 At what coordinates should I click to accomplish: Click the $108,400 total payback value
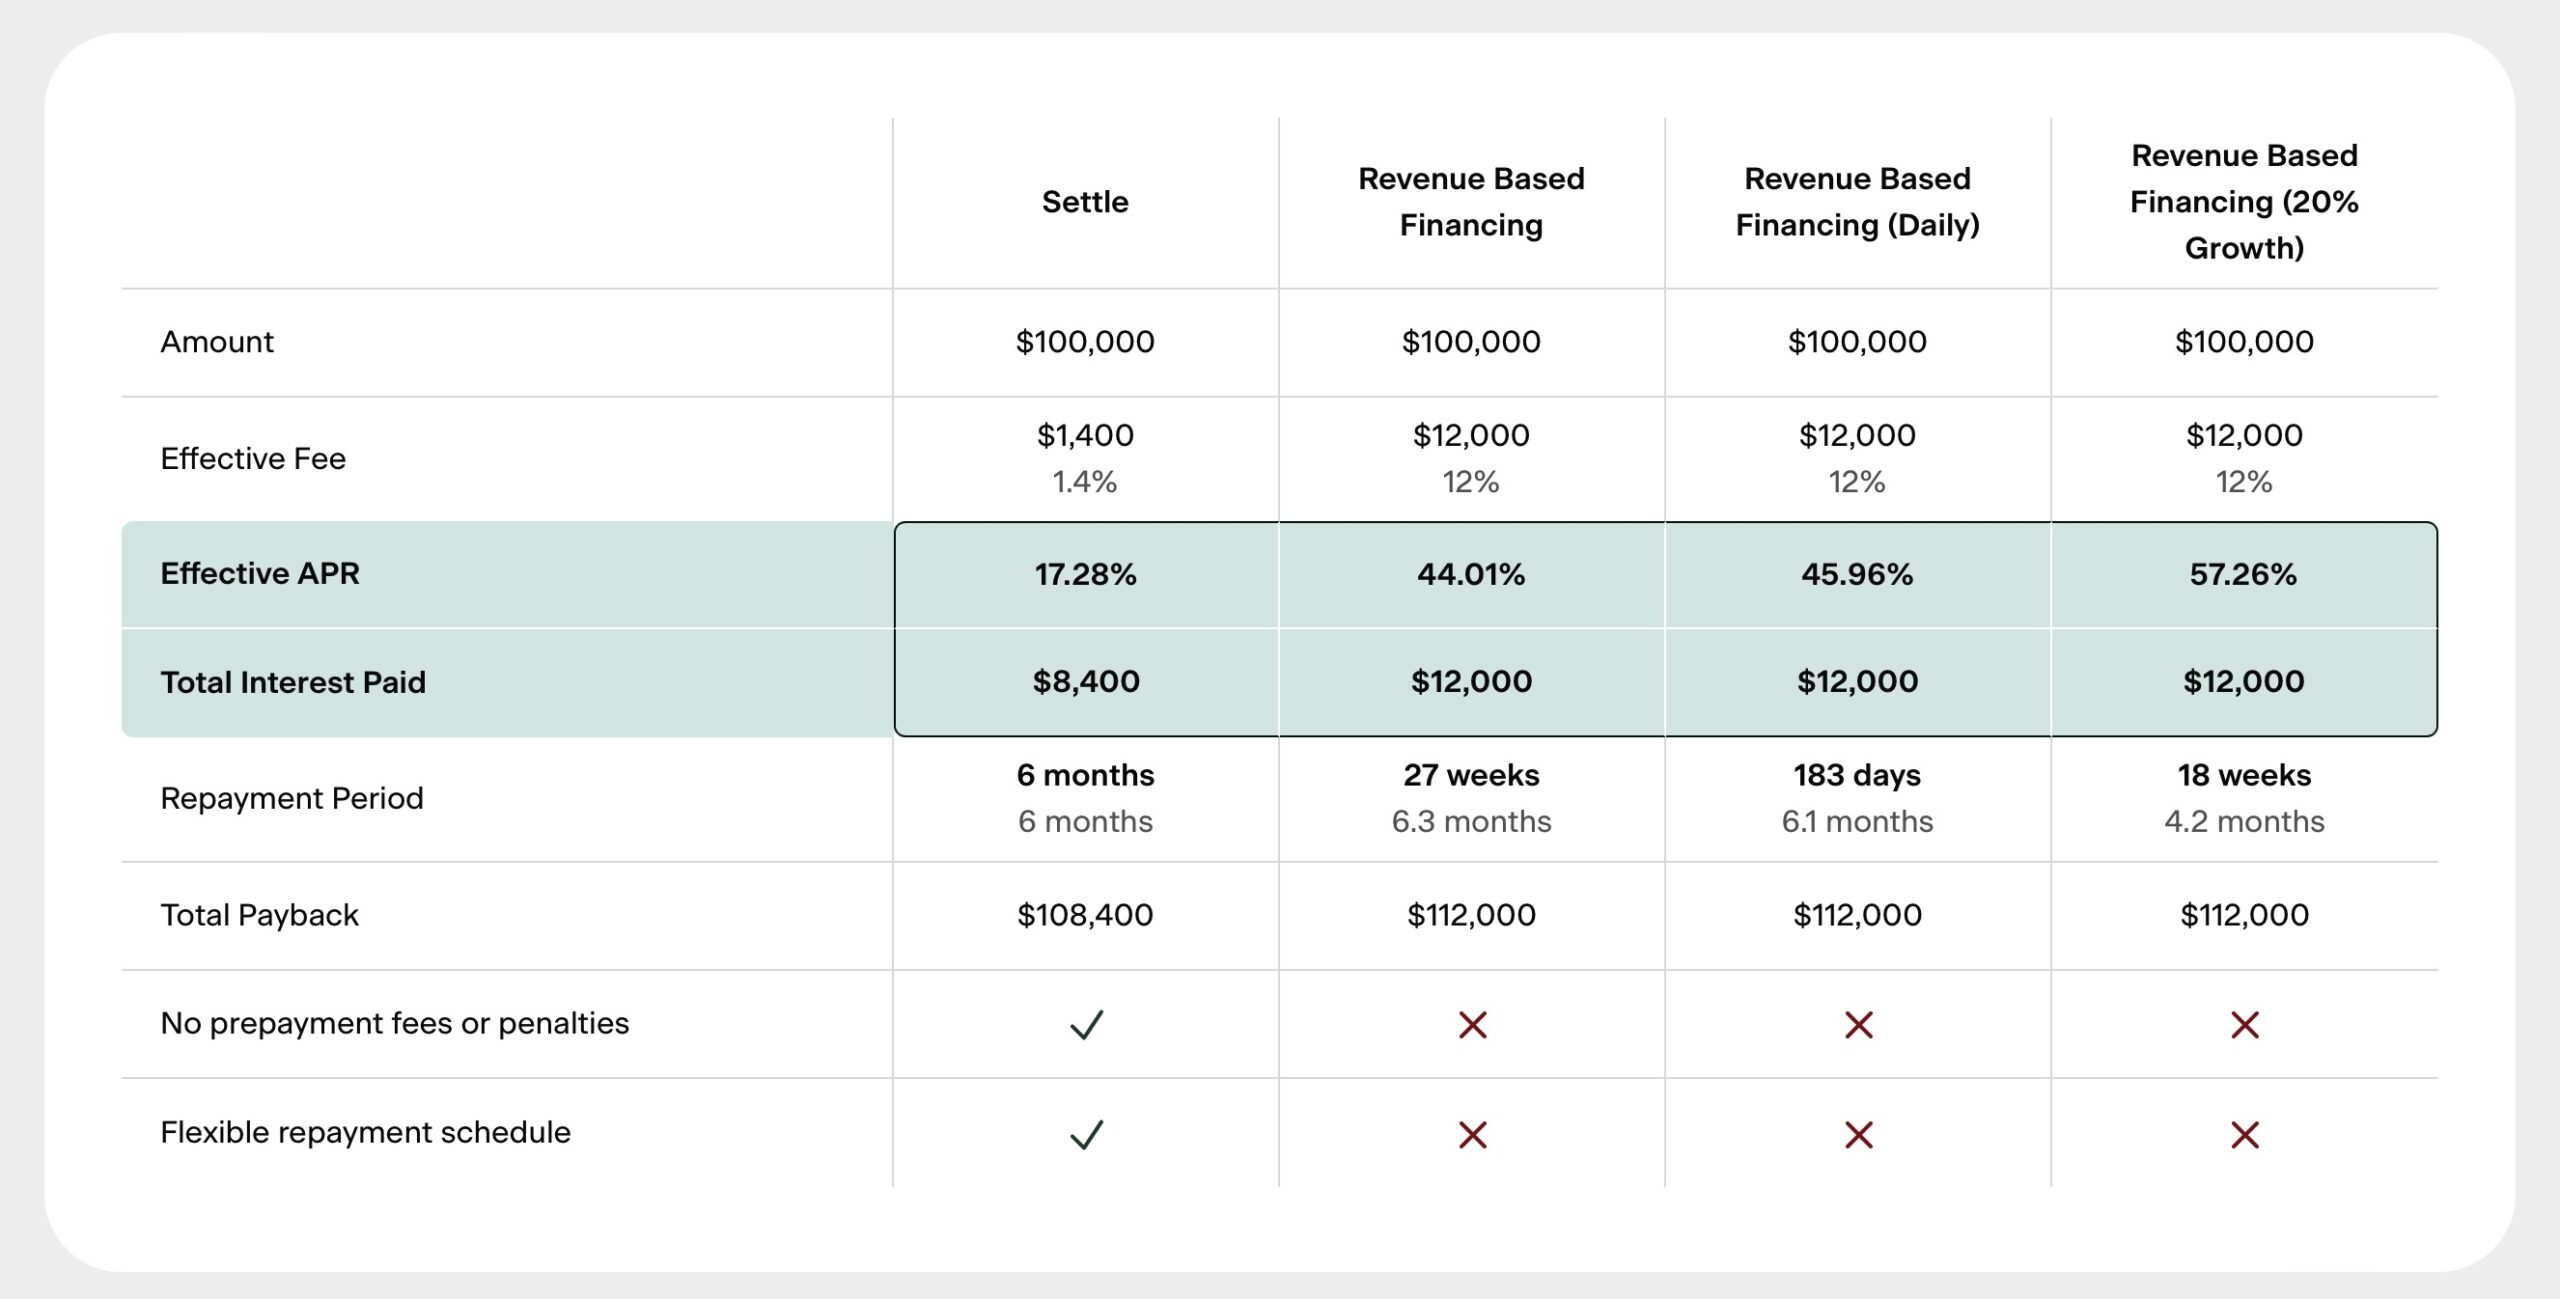(x=1085, y=915)
